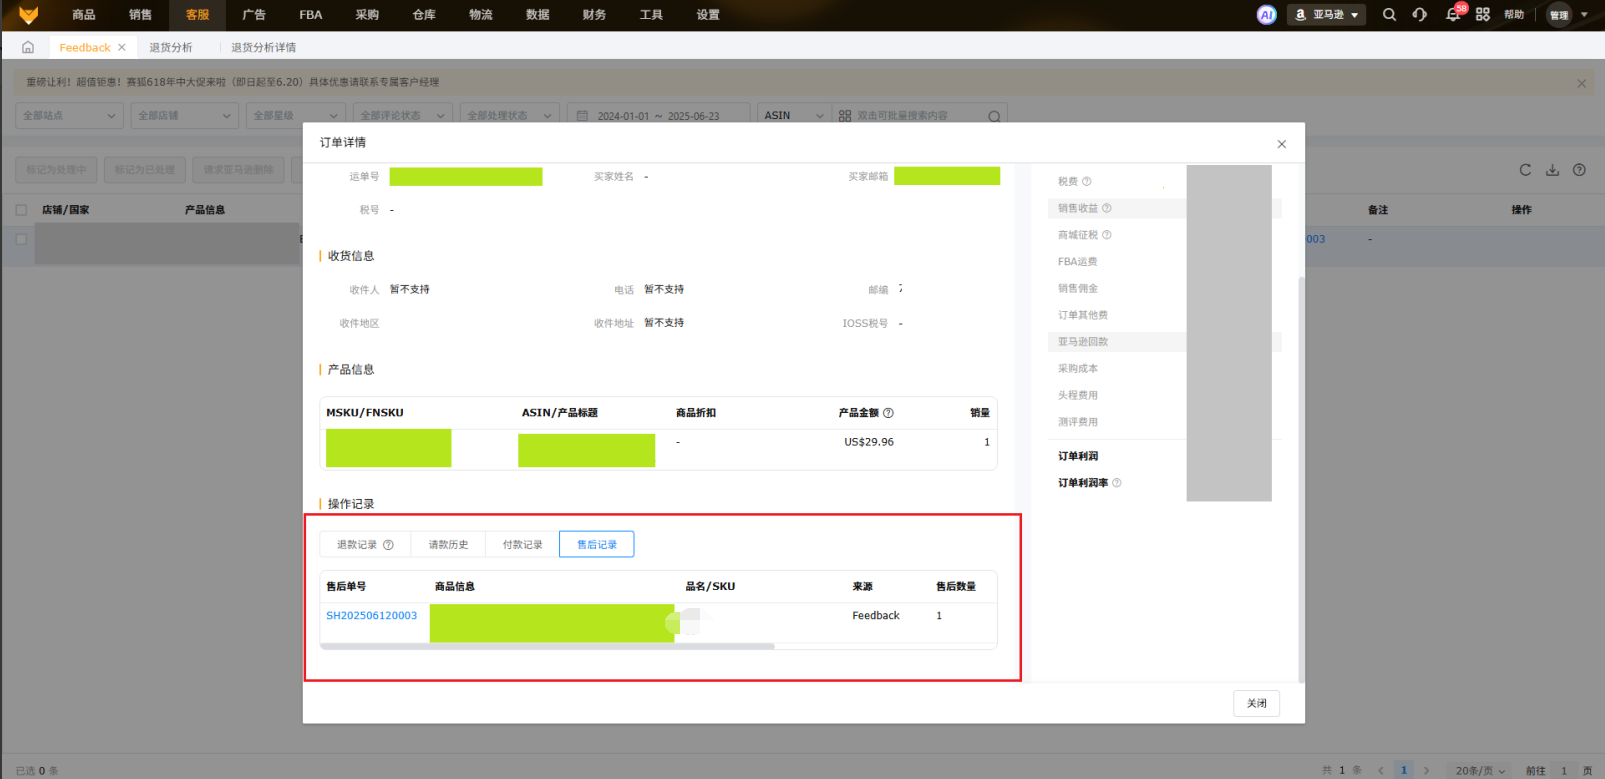The width and height of the screenshot is (1605, 779).
Task: Click the help icon next to 产品金额
Action: (888, 413)
